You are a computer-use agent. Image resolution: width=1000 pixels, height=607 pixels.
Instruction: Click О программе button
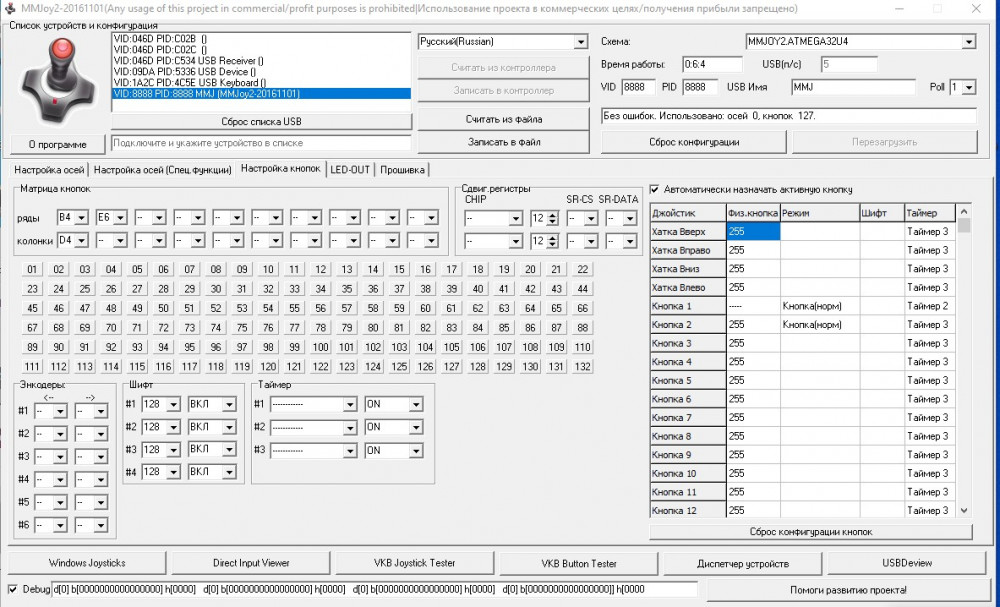56,143
